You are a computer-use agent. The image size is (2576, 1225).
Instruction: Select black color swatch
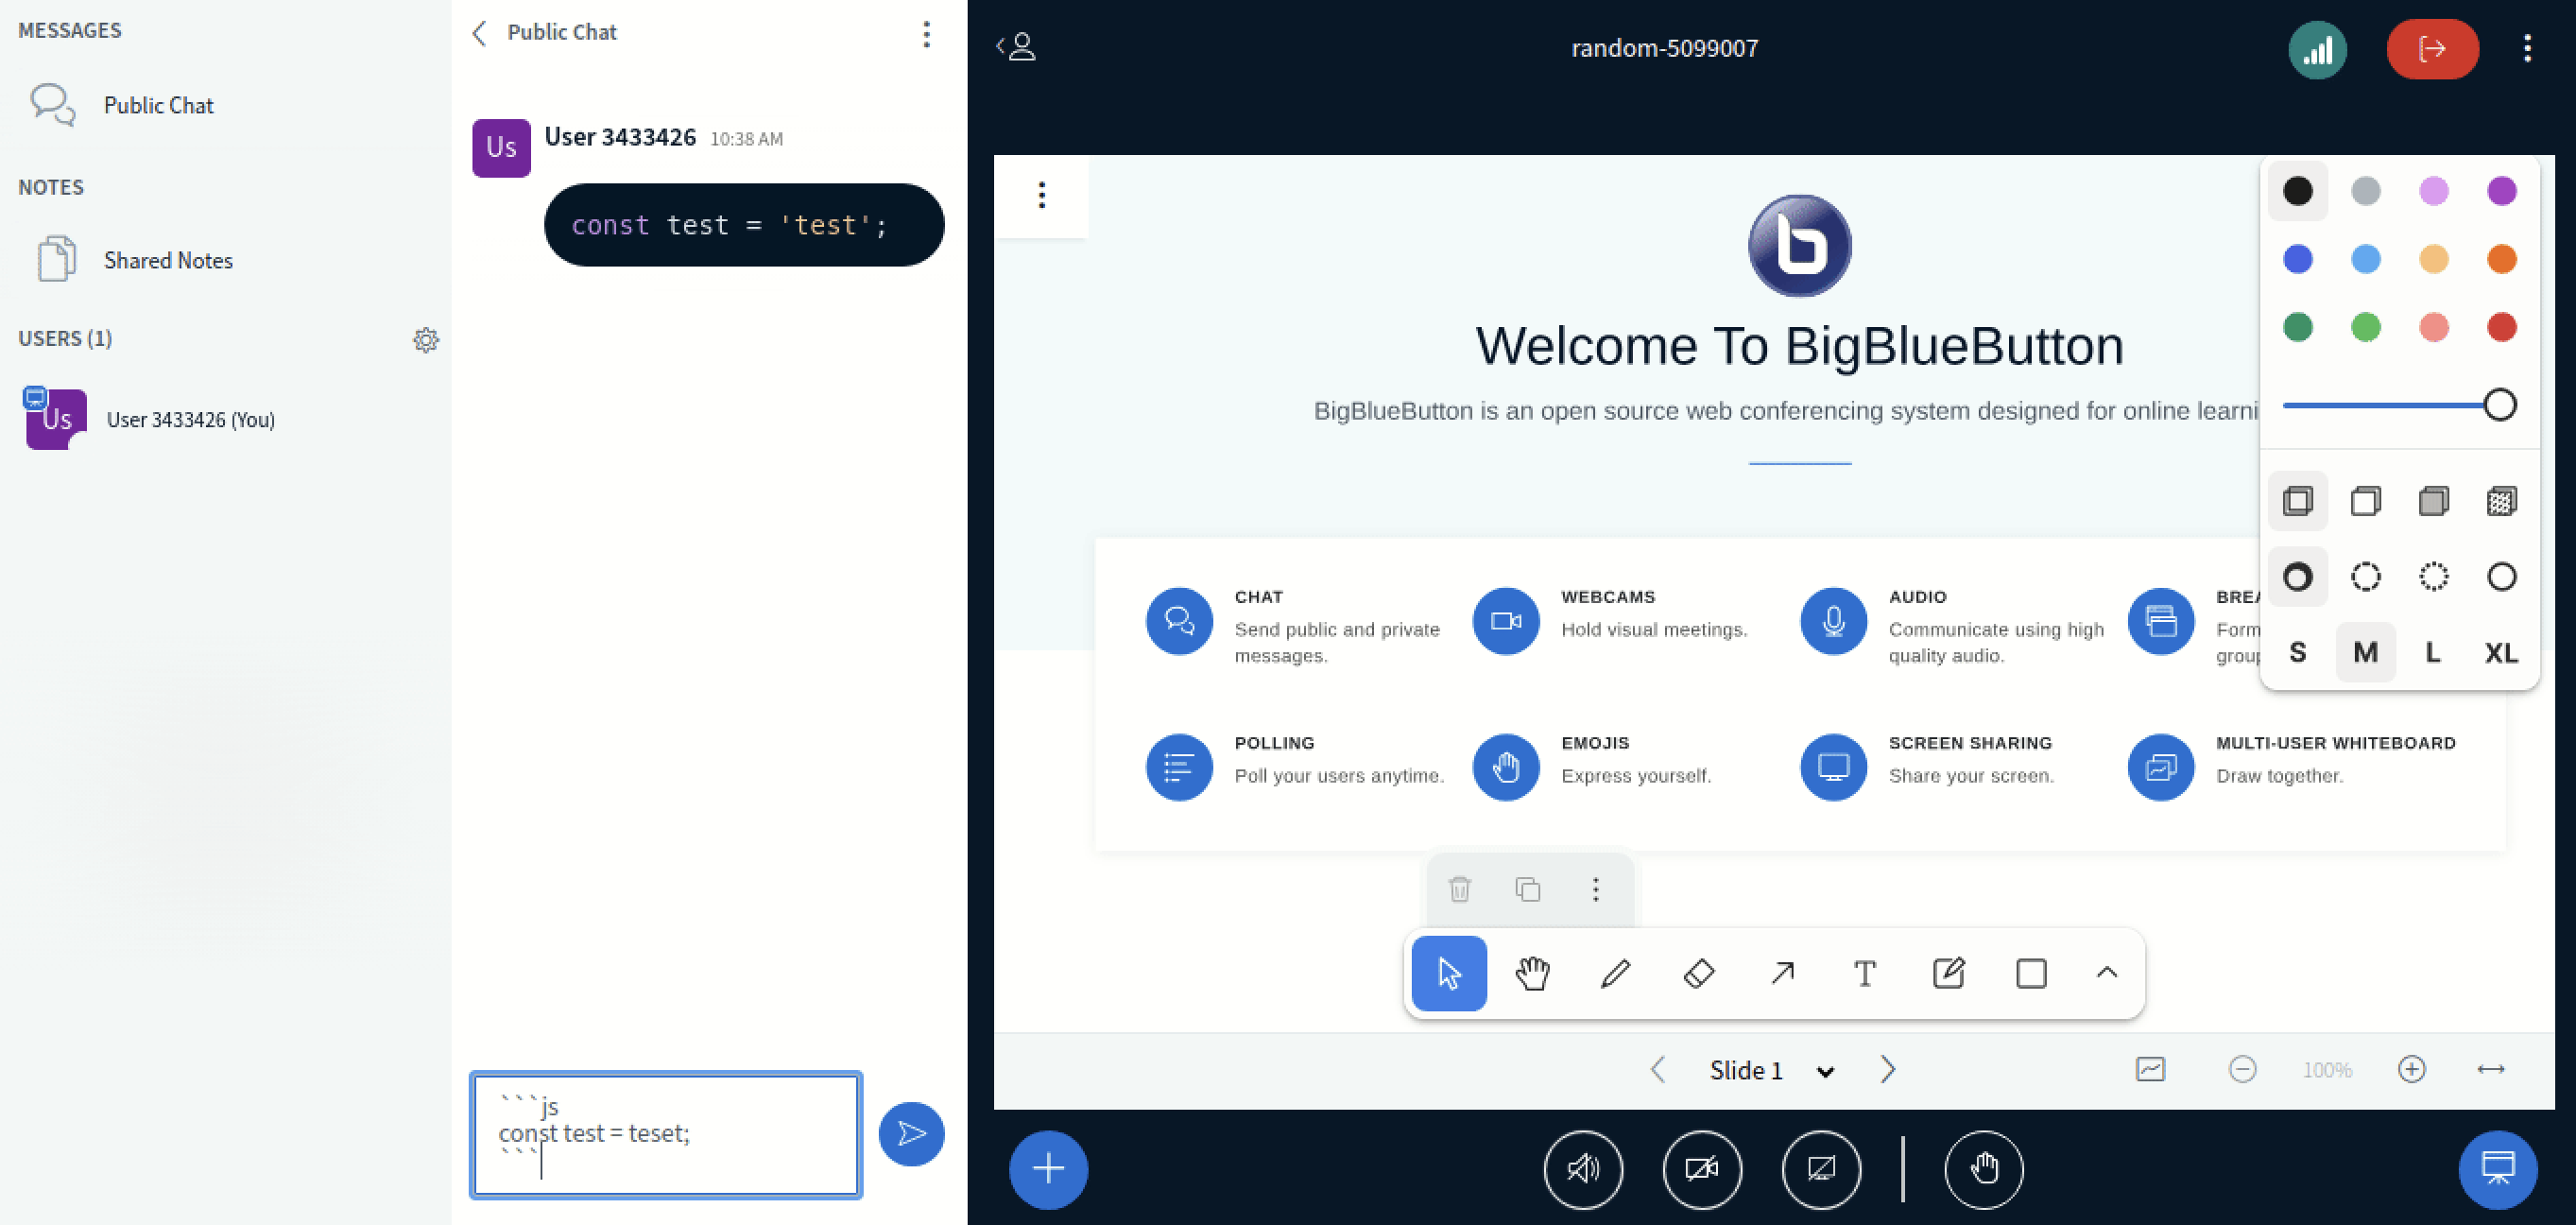(x=2297, y=191)
